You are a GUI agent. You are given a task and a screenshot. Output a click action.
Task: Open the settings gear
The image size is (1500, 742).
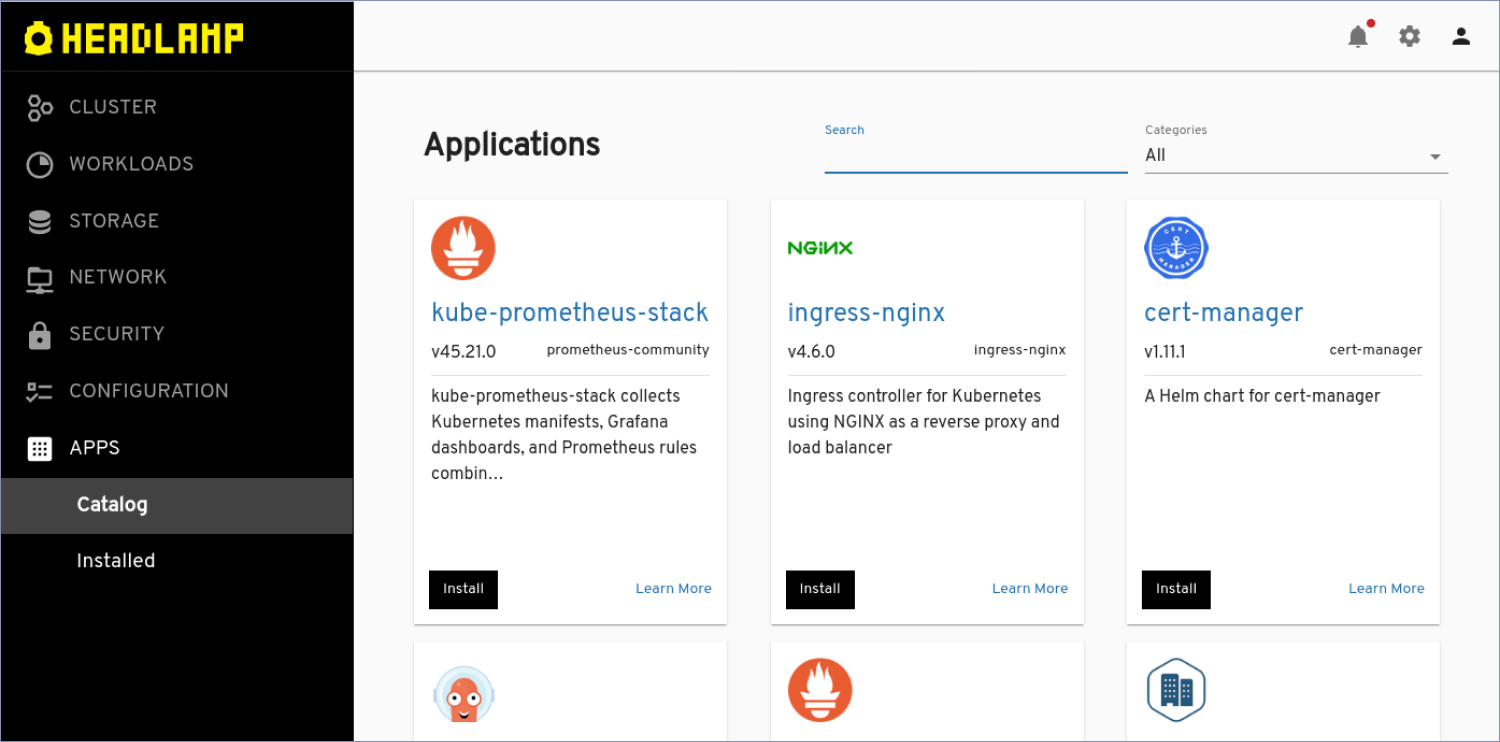click(x=1409, y=37)
